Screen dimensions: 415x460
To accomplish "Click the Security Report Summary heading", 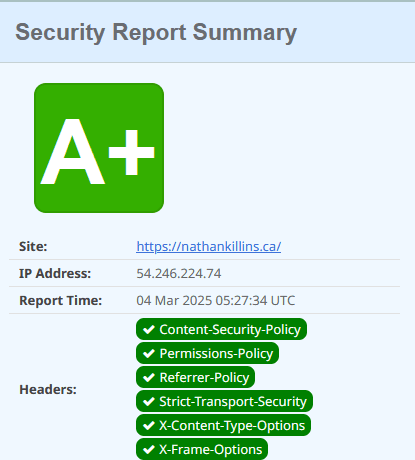I will coord(156,33).
